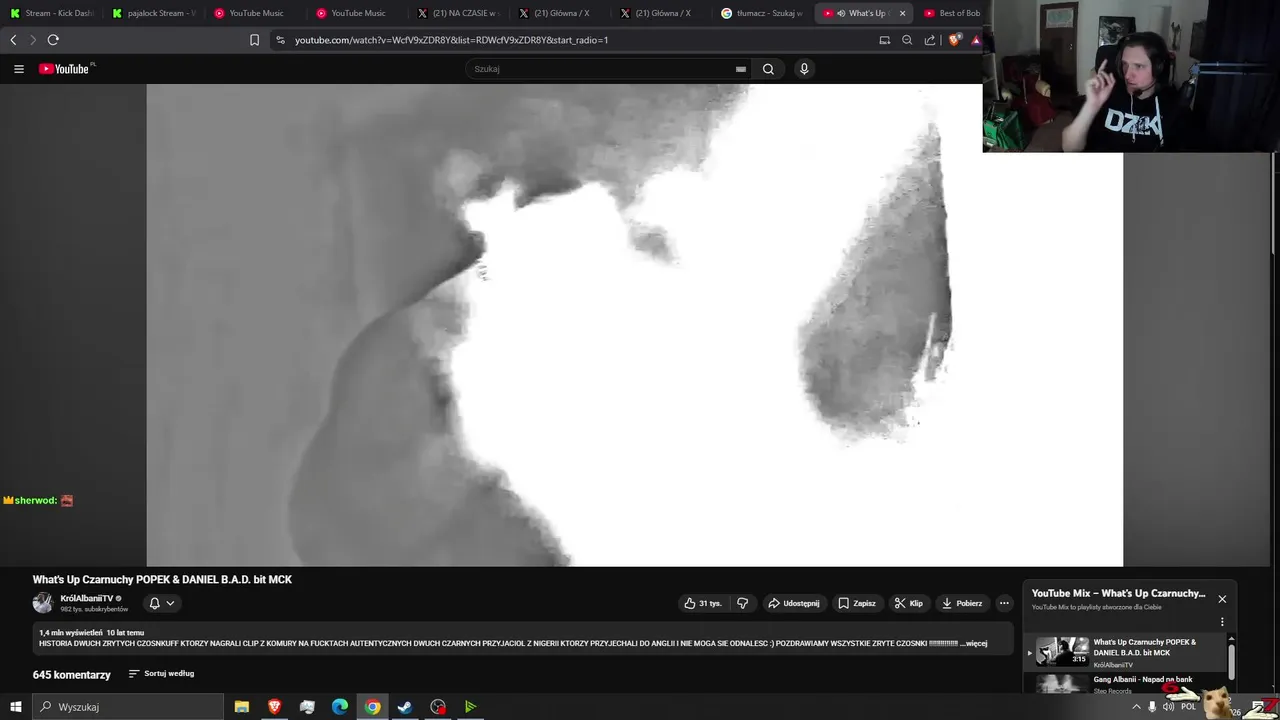
Task: Open the YouTube hamburger guide menu
Action: (18, 69)
